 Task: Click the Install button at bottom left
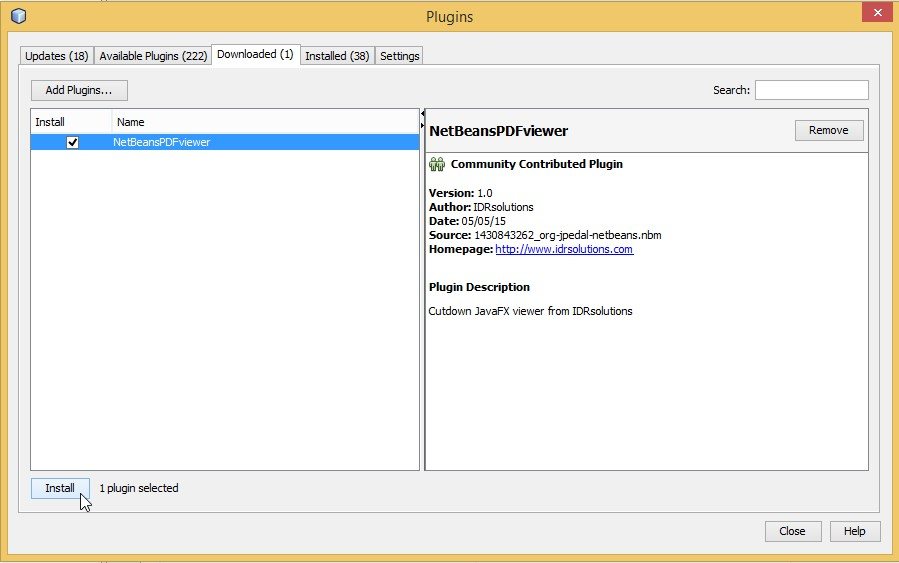60,488
